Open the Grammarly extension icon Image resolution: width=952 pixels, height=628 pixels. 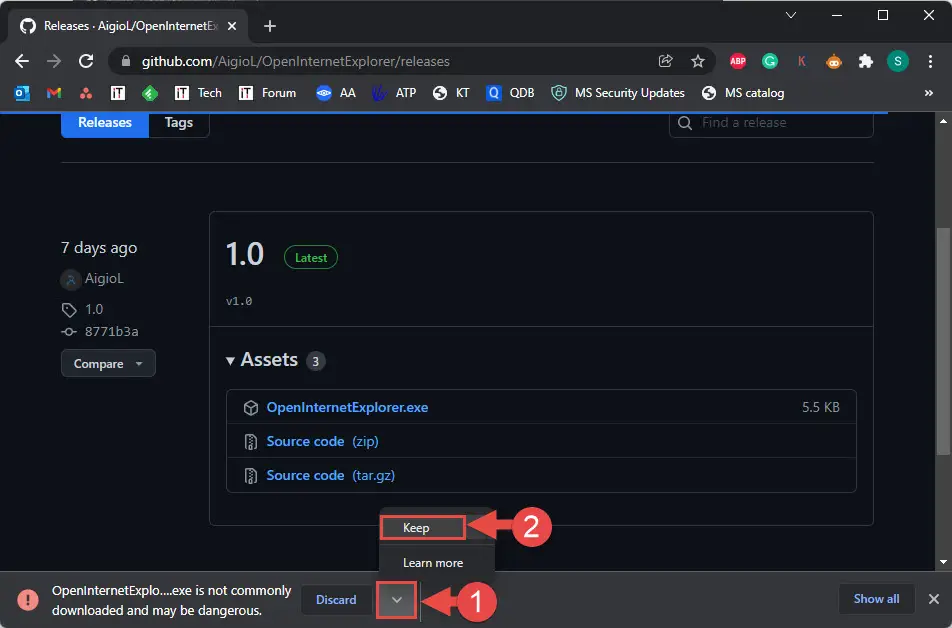coord(770,61)
